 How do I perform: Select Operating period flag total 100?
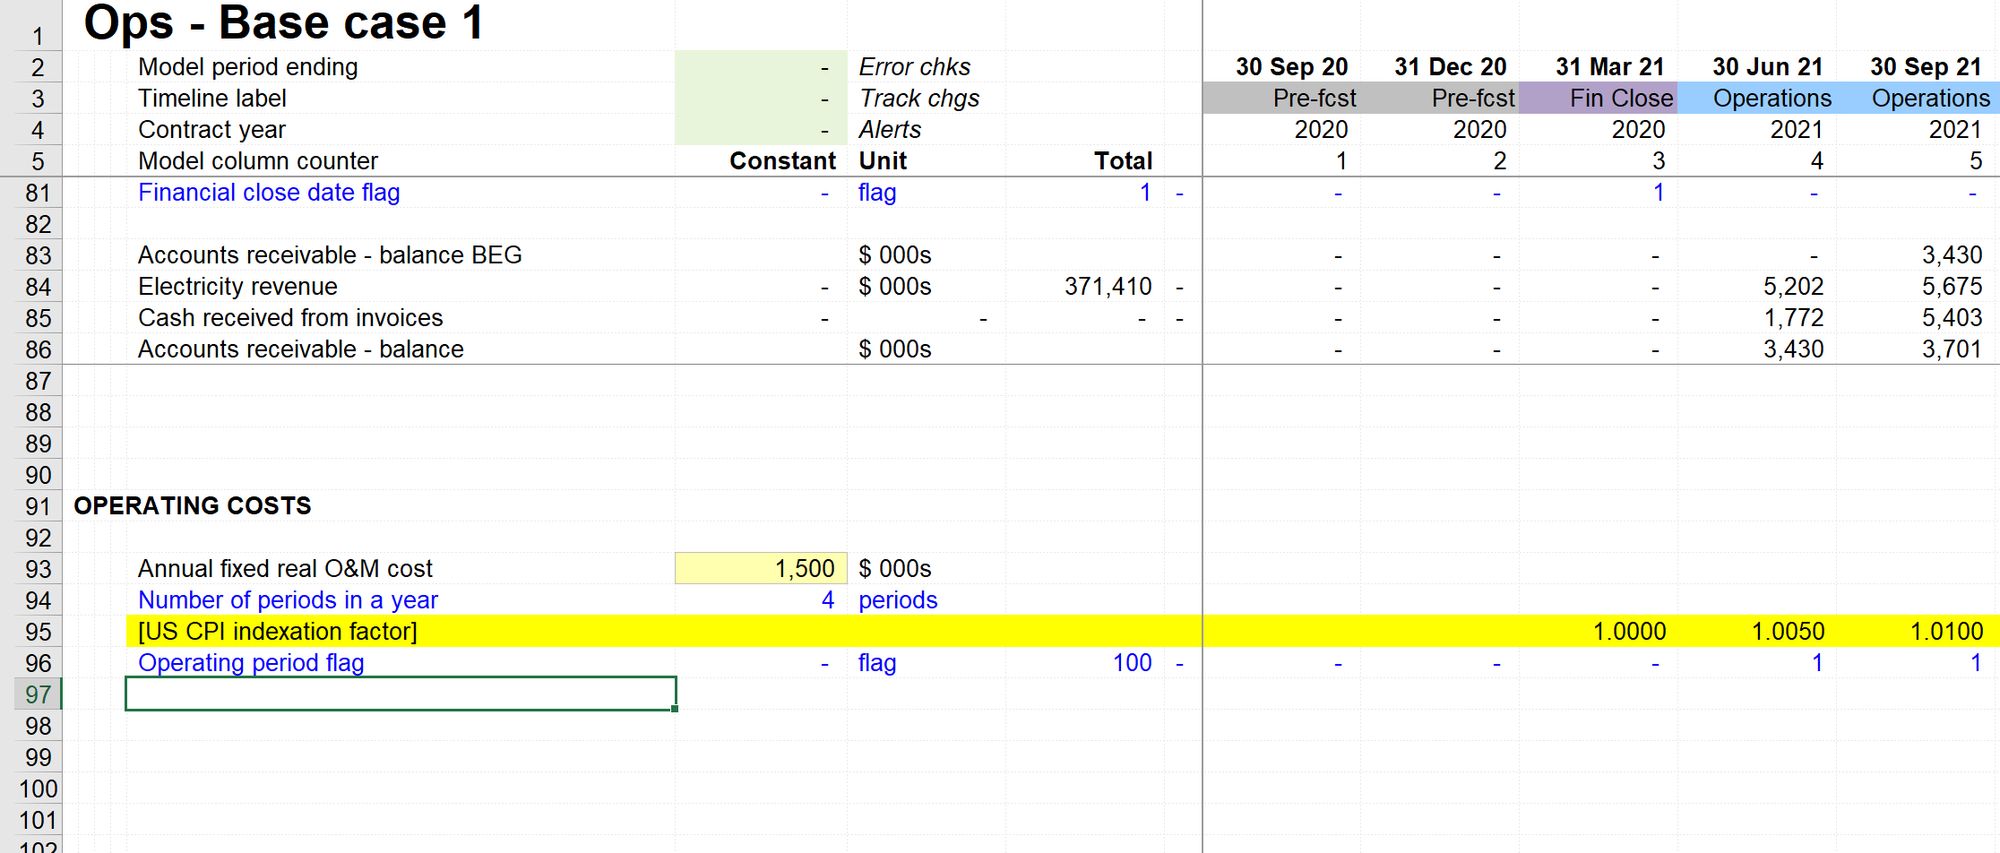[x=1132, y=663]
